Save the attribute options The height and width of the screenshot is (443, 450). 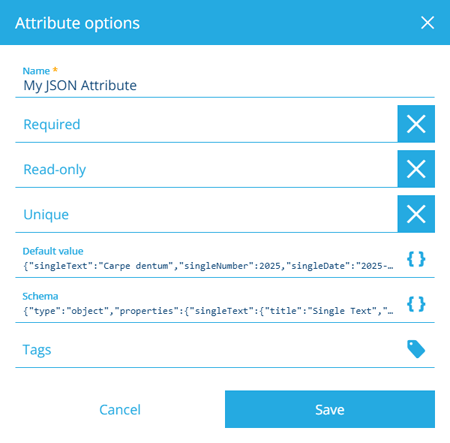(x=330, y=409)
